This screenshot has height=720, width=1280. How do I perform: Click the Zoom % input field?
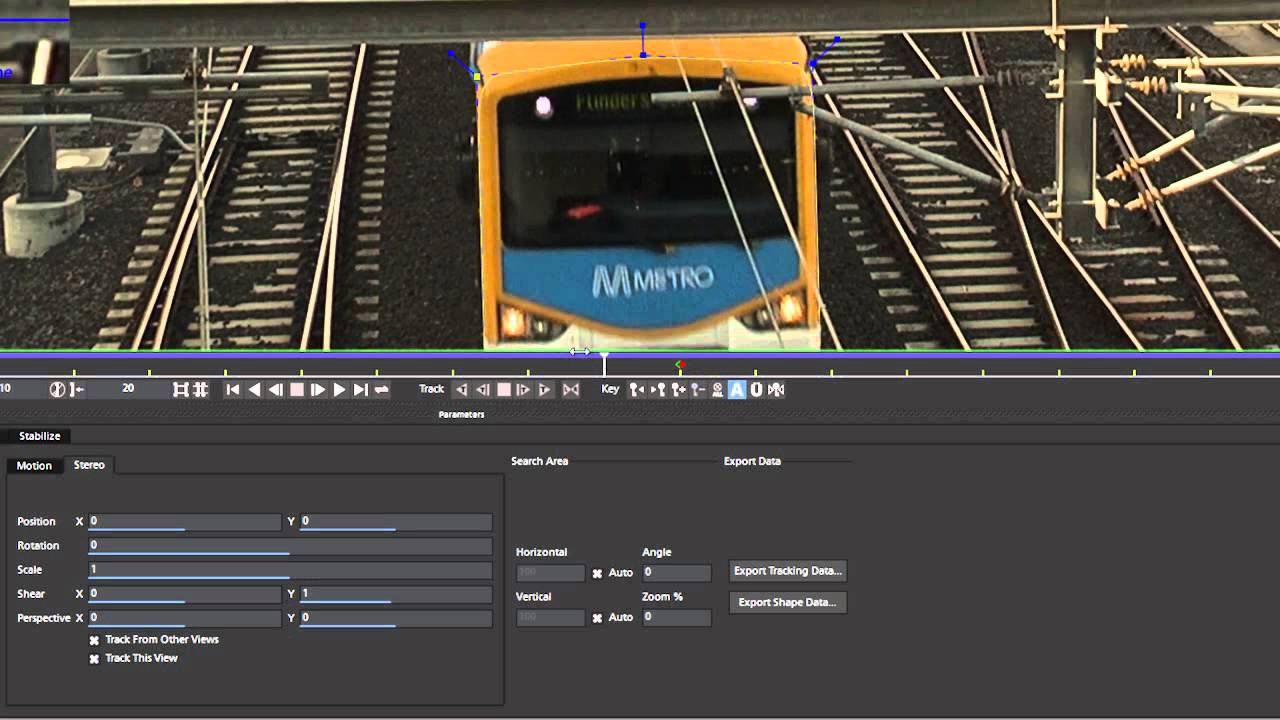(676, 617)
